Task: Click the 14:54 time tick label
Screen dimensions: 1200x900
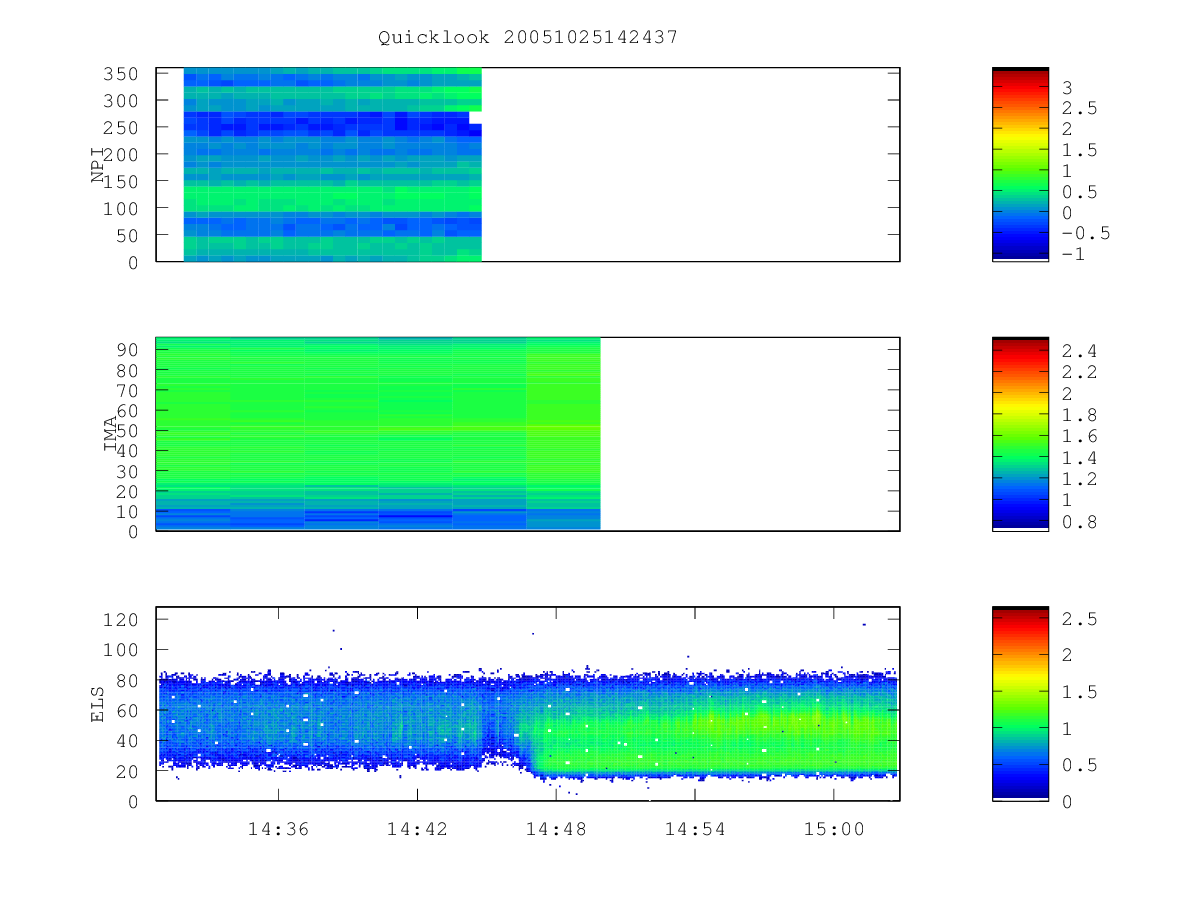Action: [694, 829]
